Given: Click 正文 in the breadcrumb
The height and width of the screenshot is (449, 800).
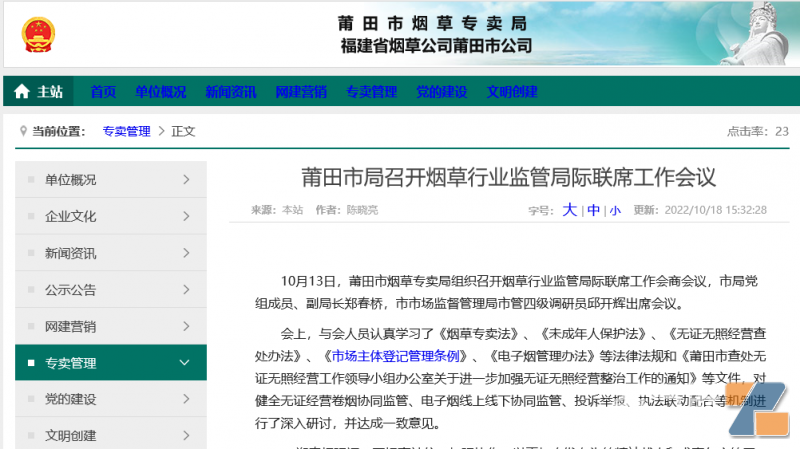Looking at the screenshot, I should coord(183,131).
